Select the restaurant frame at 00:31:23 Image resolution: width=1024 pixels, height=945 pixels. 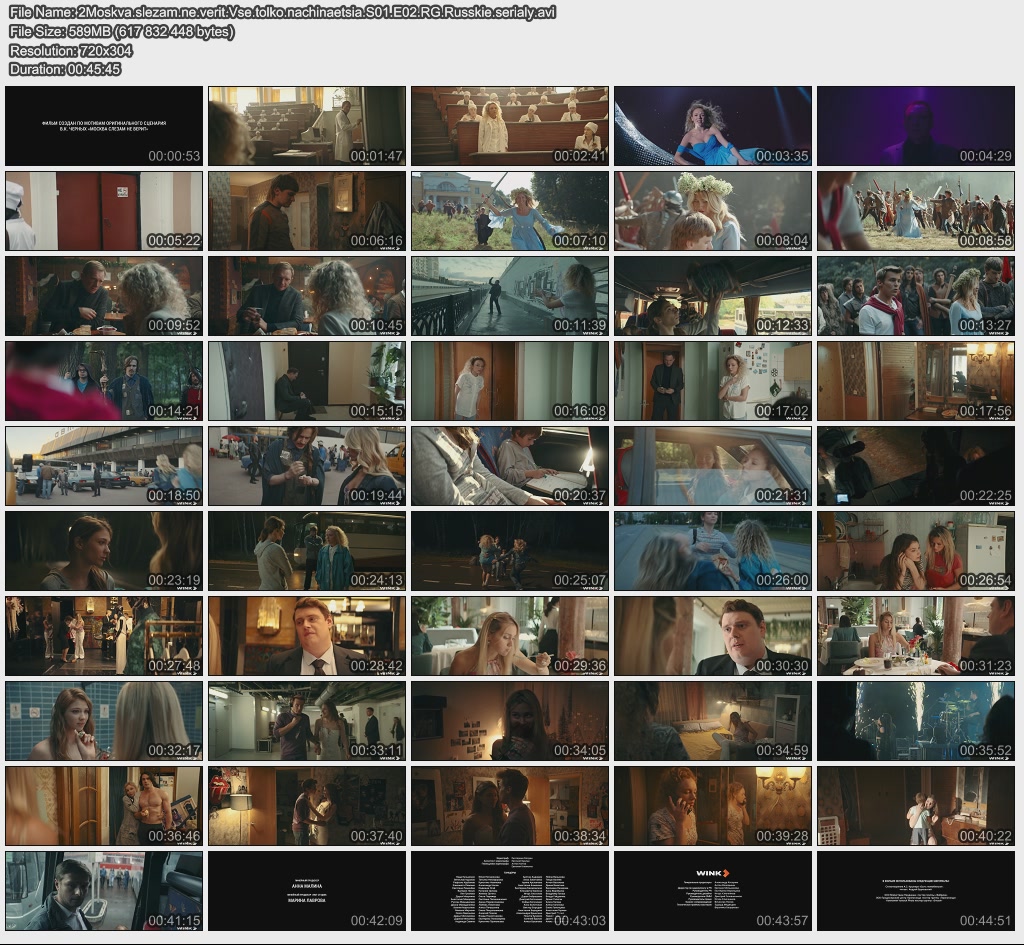tap(915, 636)
